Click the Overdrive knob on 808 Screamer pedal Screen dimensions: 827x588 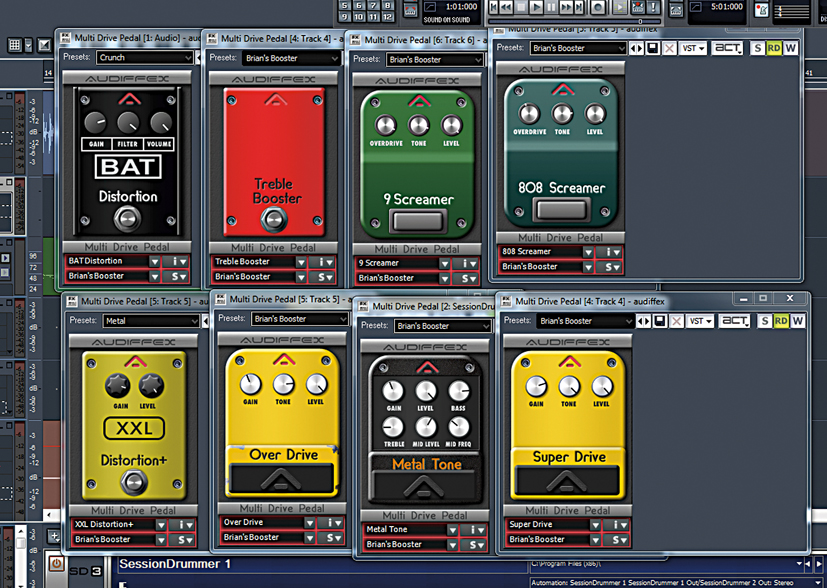(x=529, y=114)
